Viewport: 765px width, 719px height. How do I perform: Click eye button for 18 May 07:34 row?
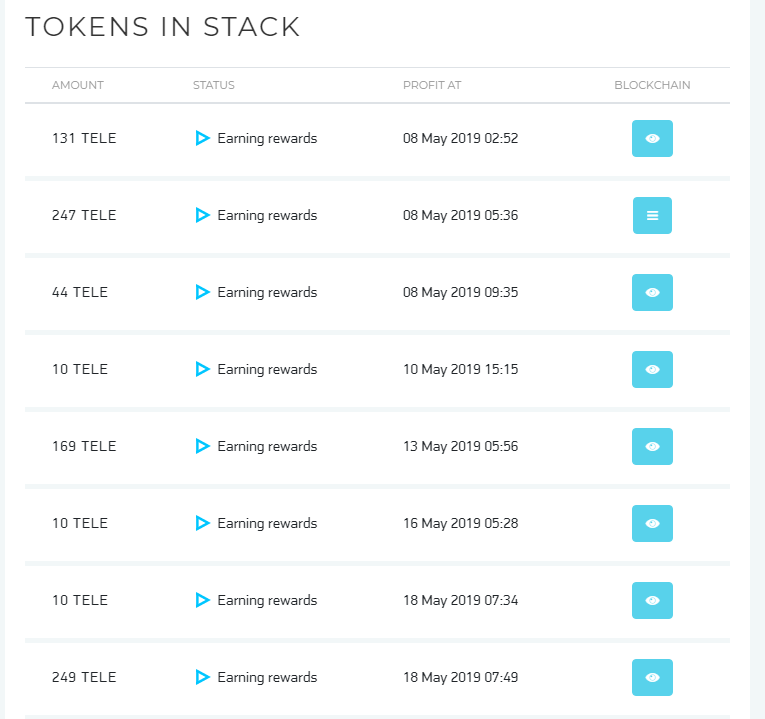(652, 601)
